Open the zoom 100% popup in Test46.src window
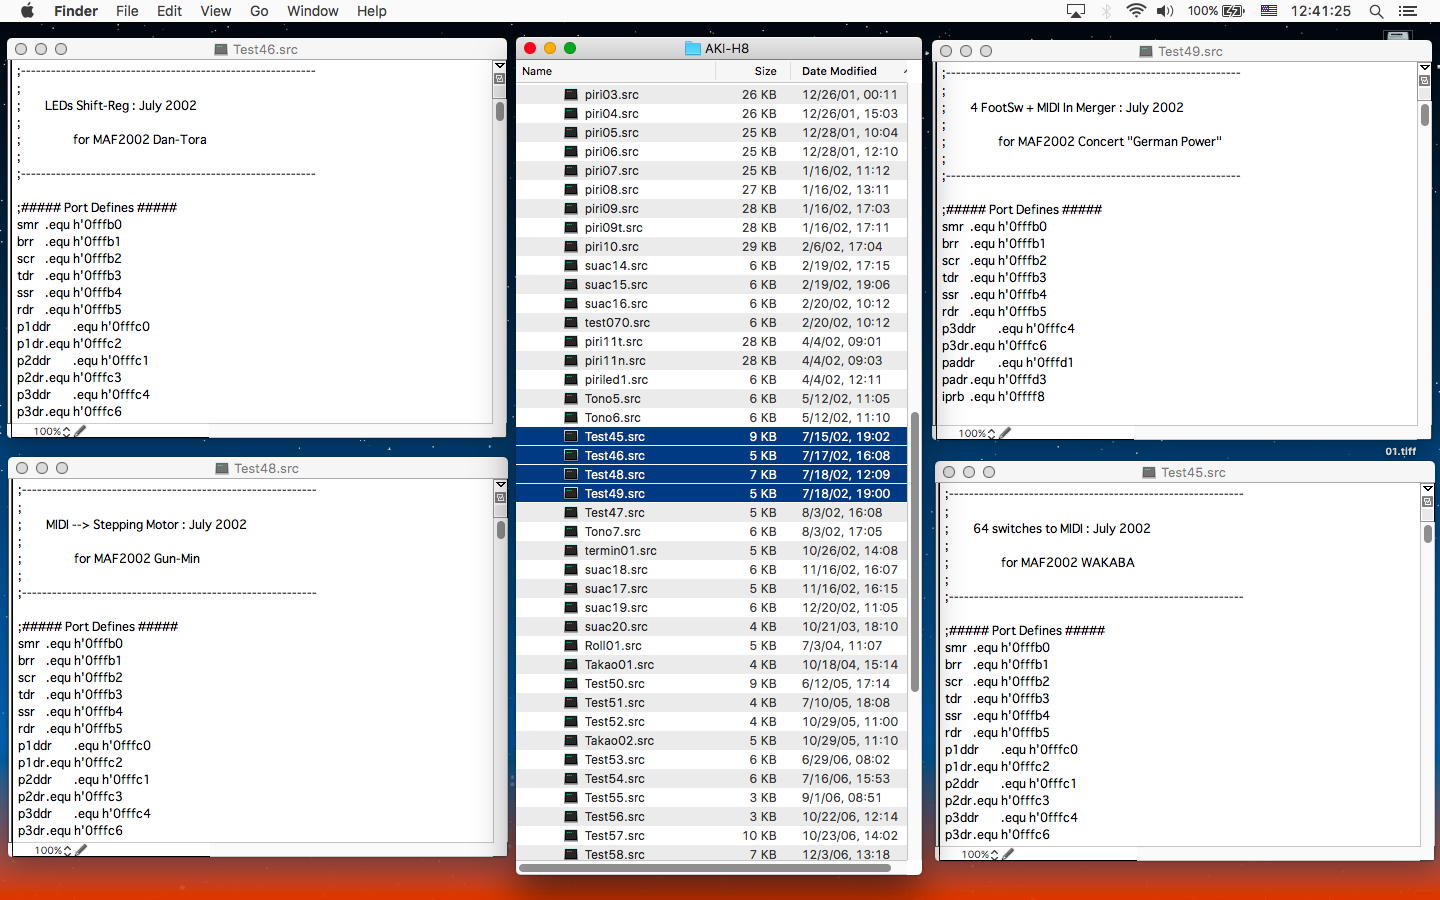Viewport: 1440px width, 900px height. [x=52, y=431]
